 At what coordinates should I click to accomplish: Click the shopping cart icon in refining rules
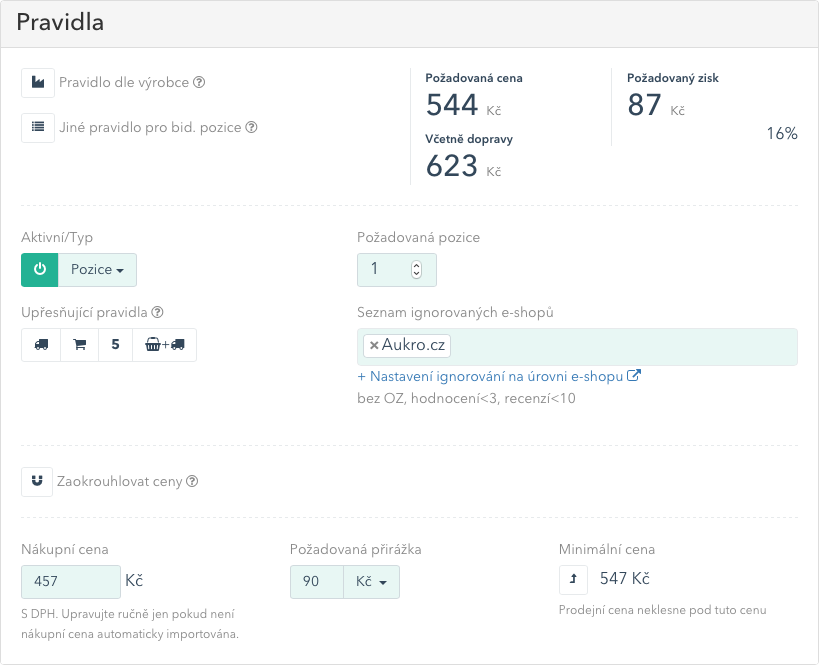click(x=79, y=345)
